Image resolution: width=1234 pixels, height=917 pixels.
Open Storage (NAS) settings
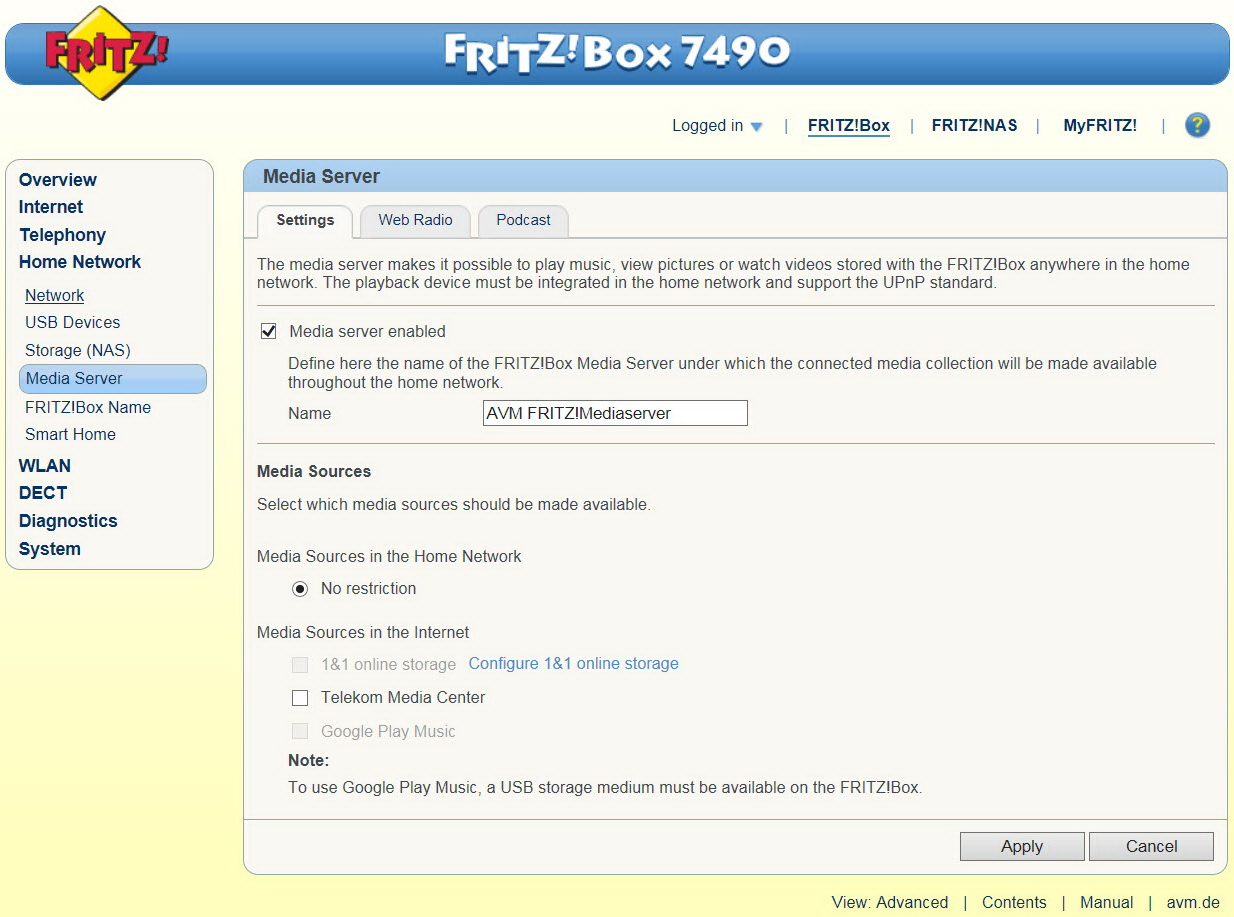78,351
